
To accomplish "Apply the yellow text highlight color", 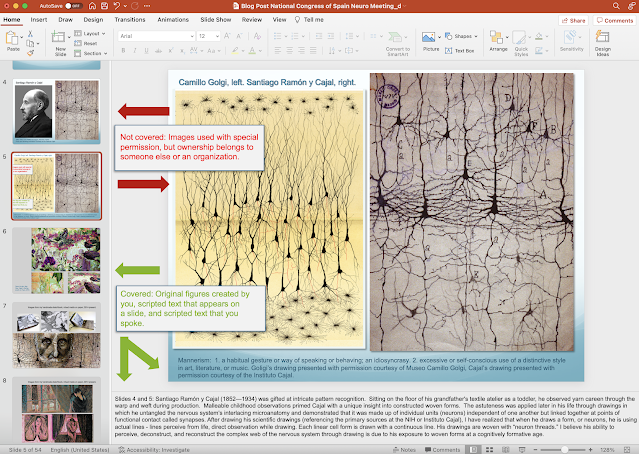I will pos(235,51).
